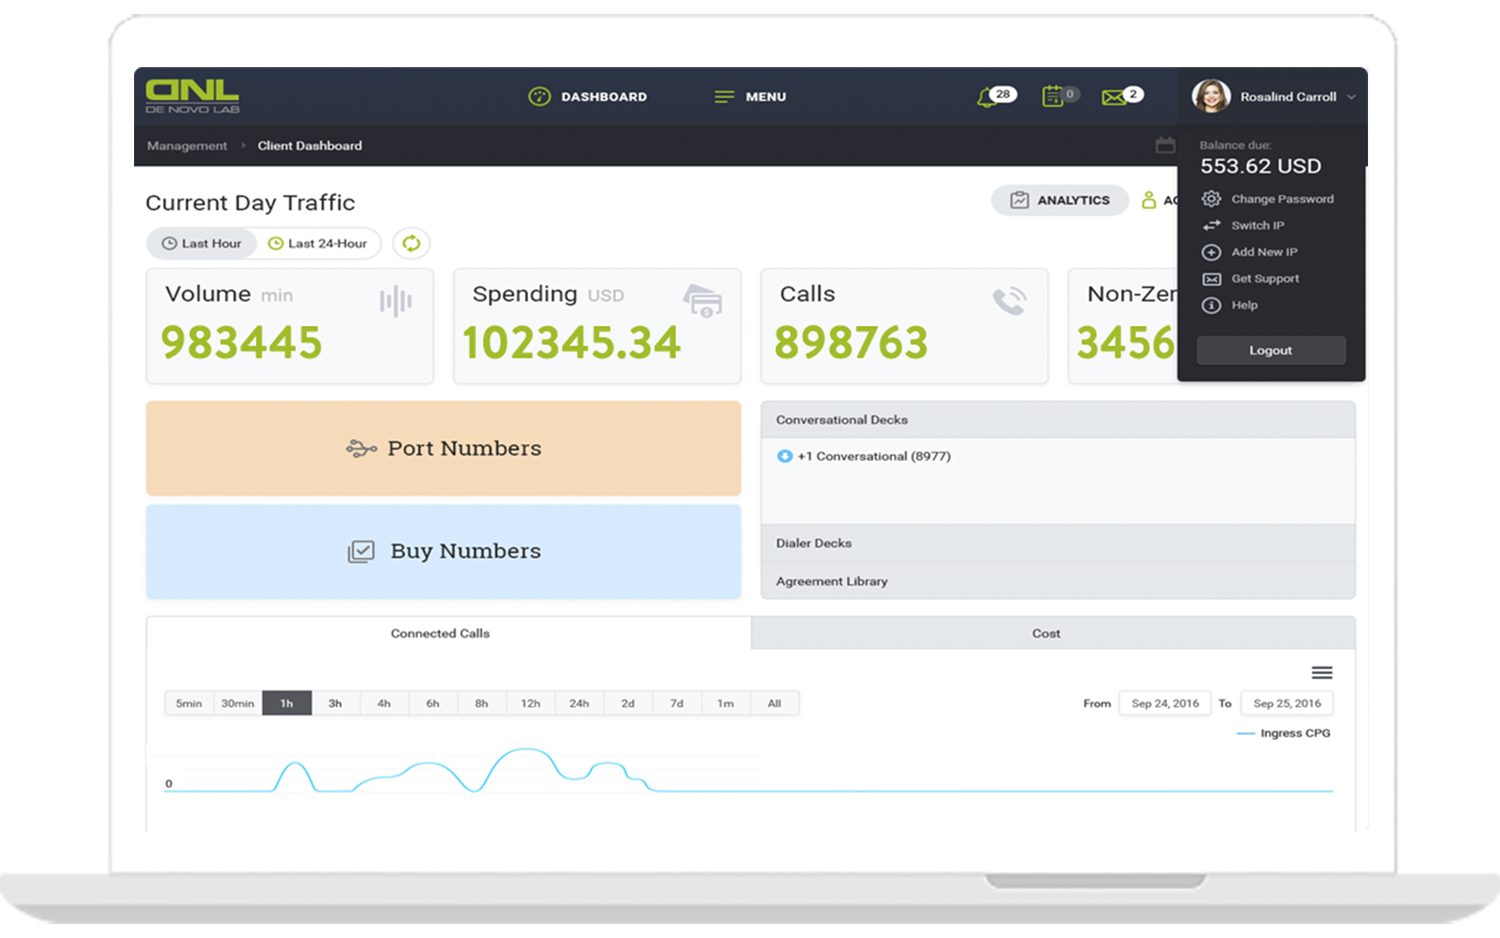Click the green user account icon
Screen dimensions: 1500x938
[1149, 200]
